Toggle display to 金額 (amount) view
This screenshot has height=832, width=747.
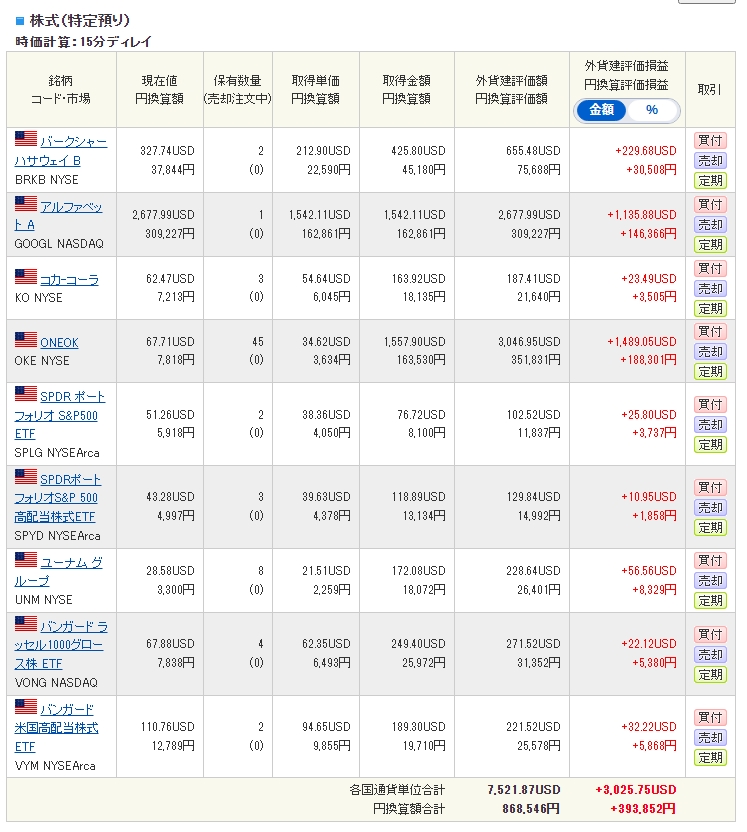602,110
